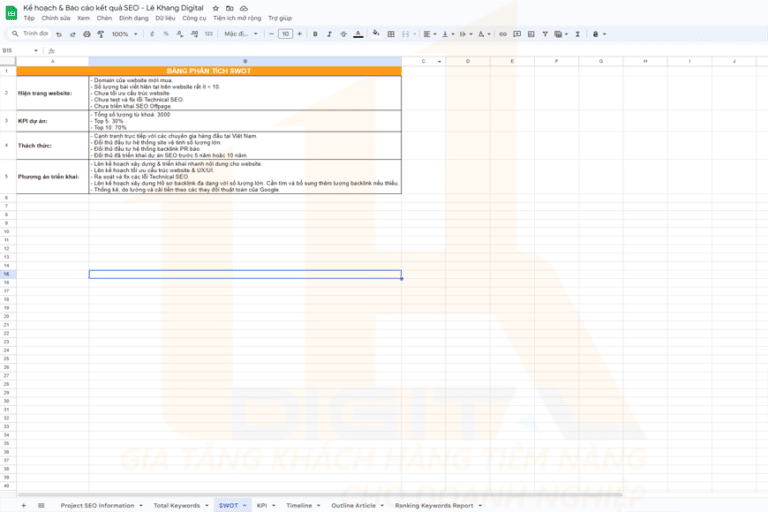768x512 pixels.
Task: Format selection as percent
Action: (166, 34)
